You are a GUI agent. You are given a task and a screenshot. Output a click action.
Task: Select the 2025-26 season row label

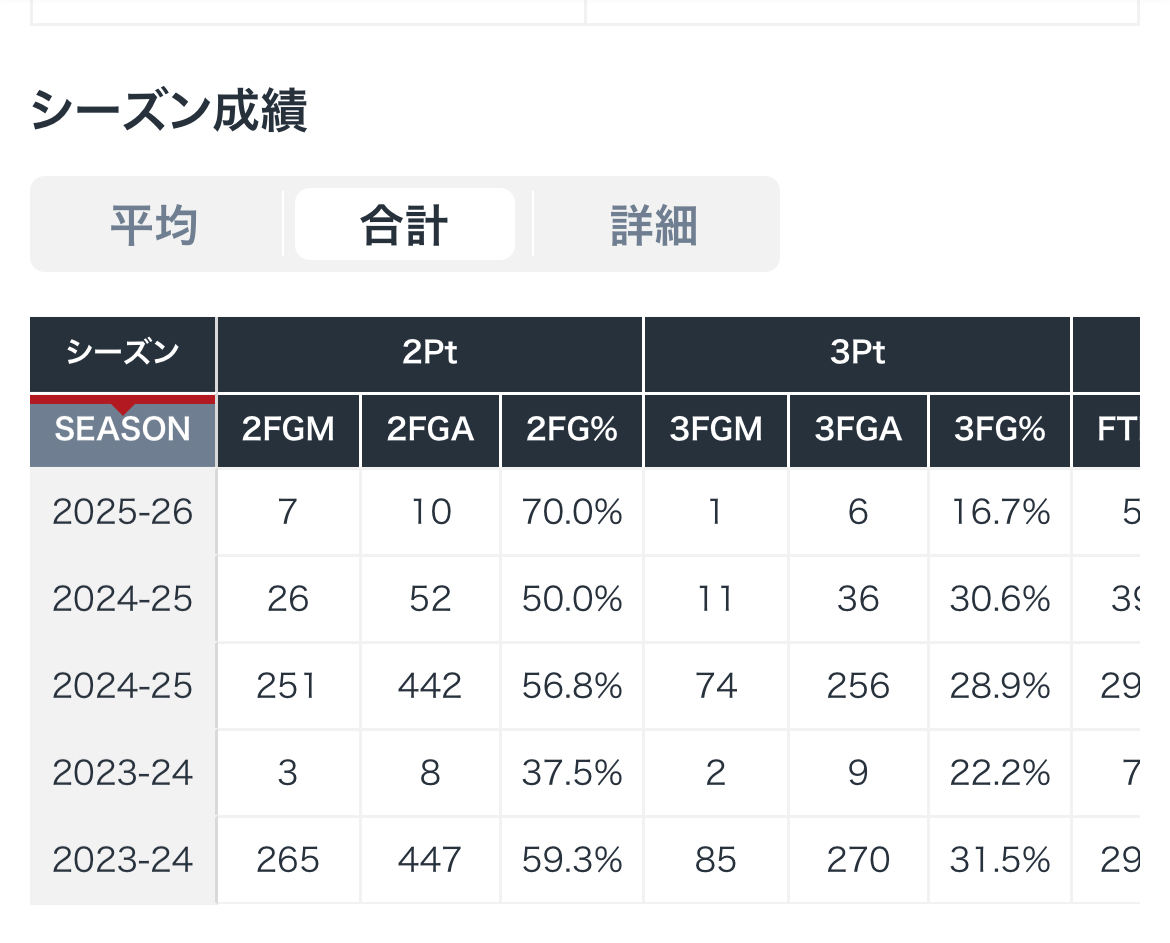123,513
